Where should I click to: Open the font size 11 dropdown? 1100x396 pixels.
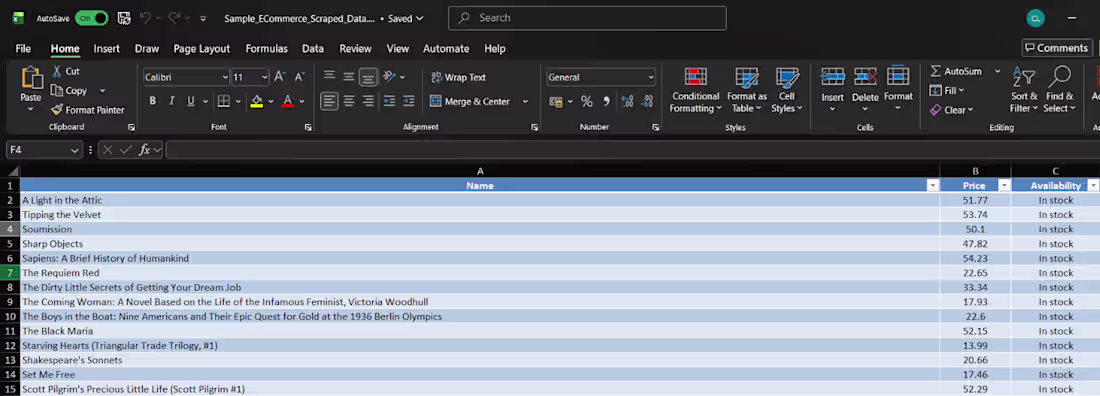click(264, 77)
